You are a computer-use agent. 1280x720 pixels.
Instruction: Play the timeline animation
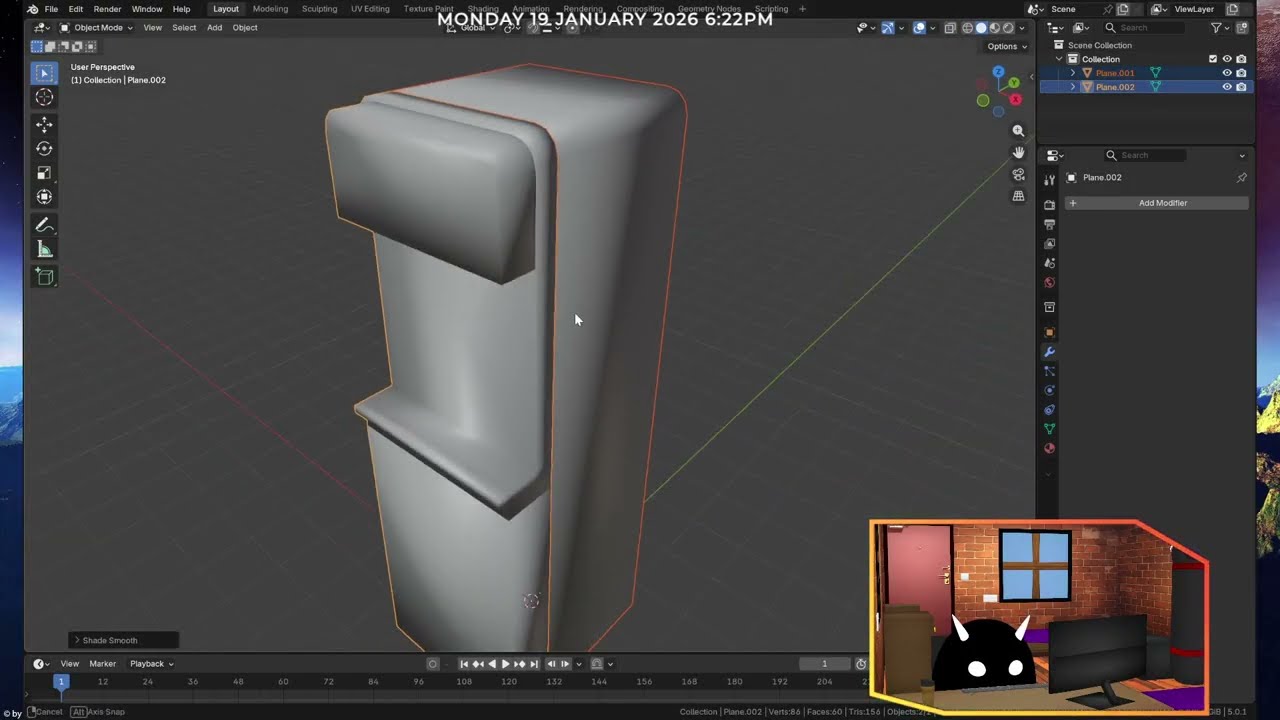[x=505, y=664]
